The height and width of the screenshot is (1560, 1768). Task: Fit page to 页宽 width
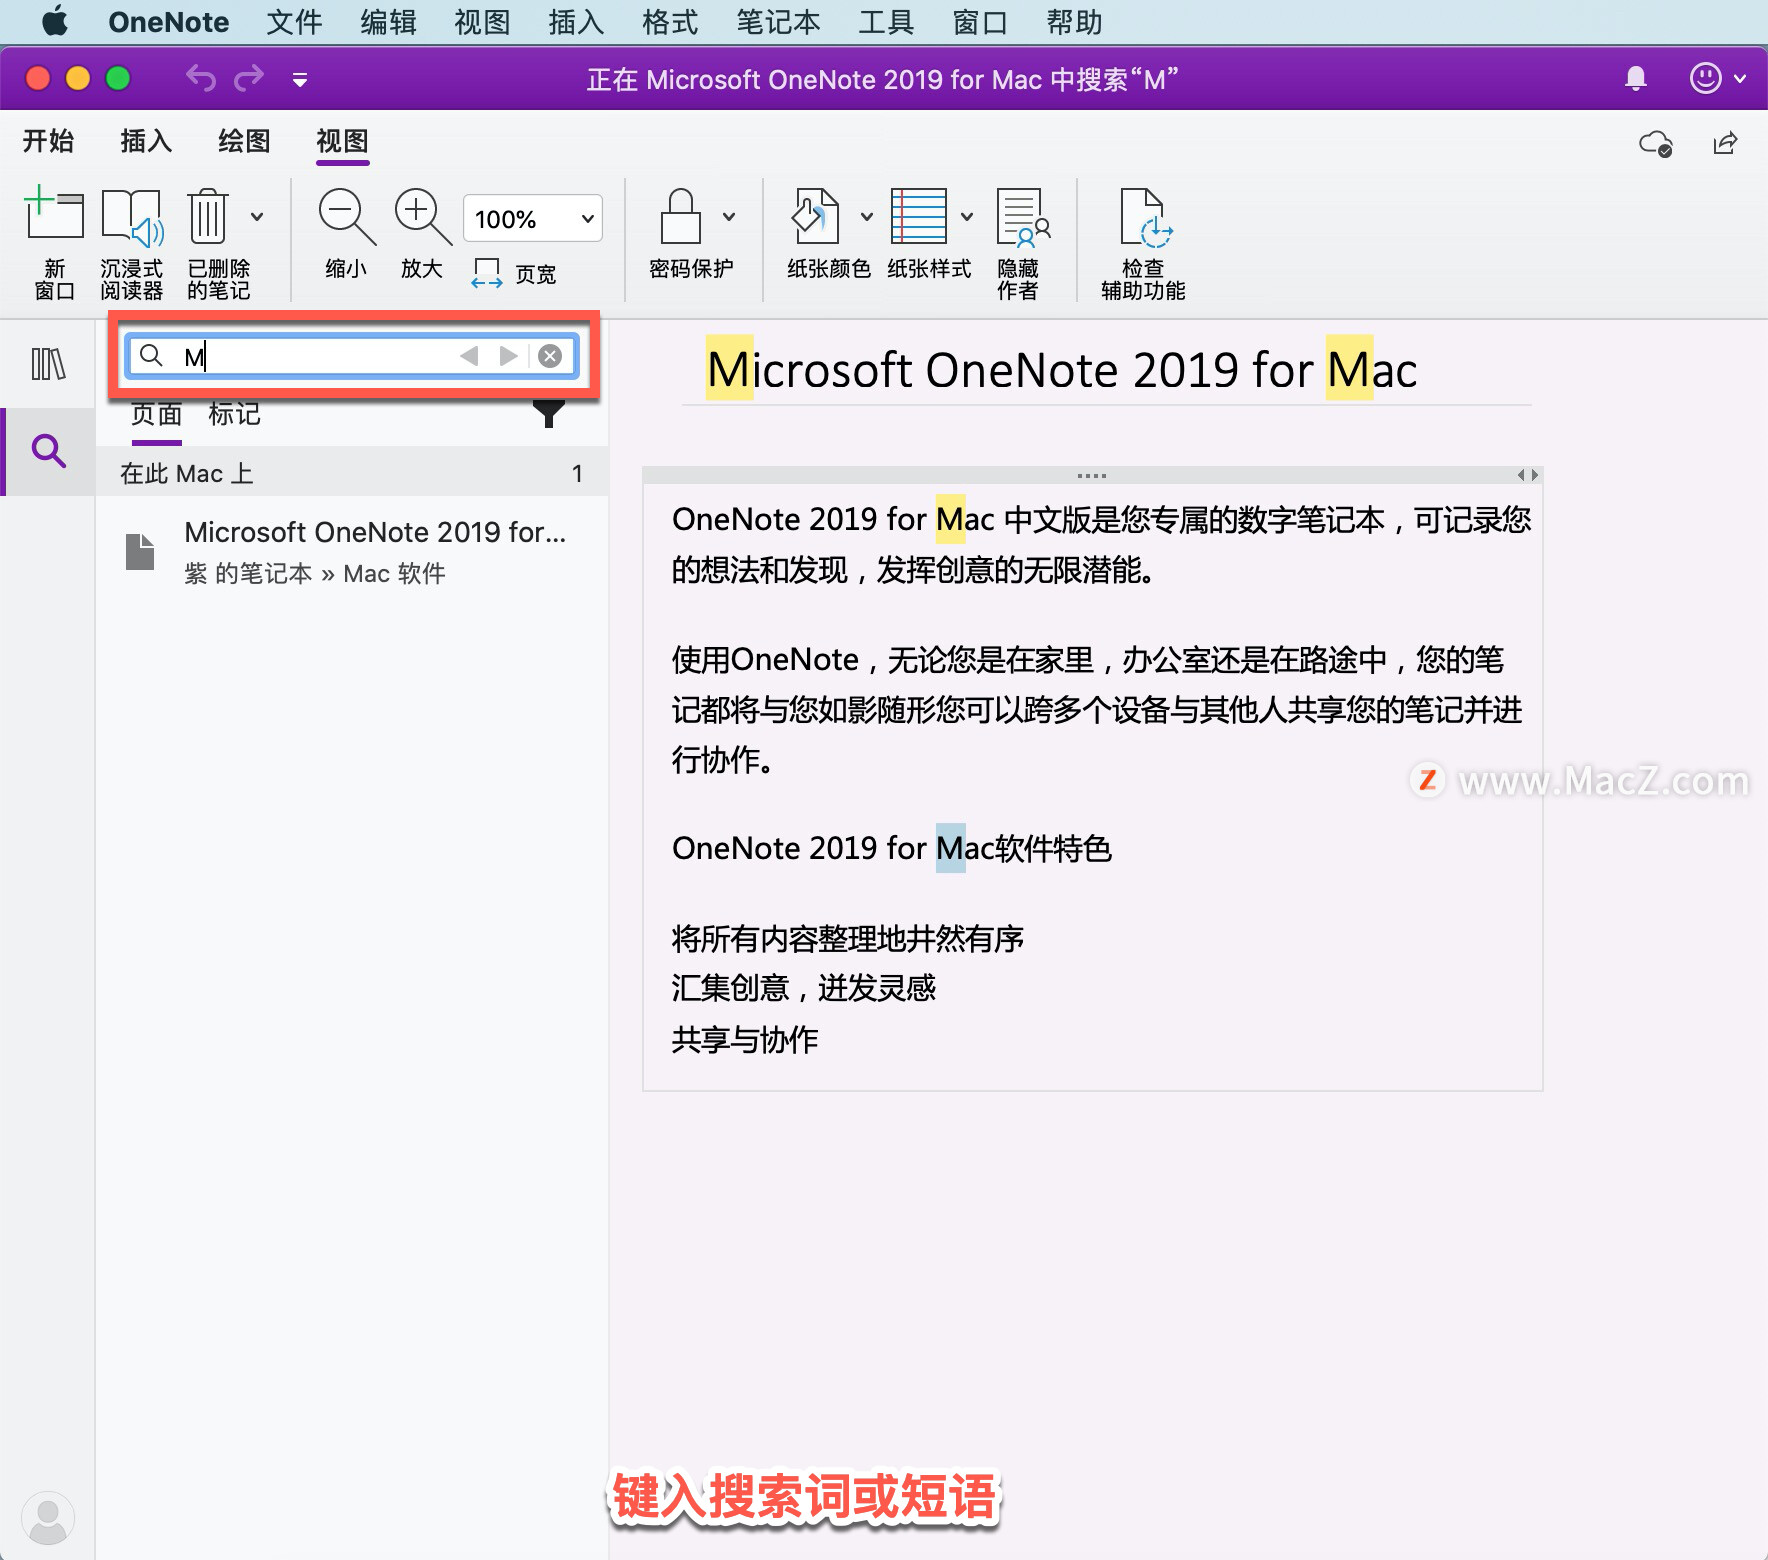pyautogui.click(x=514, y=273)
